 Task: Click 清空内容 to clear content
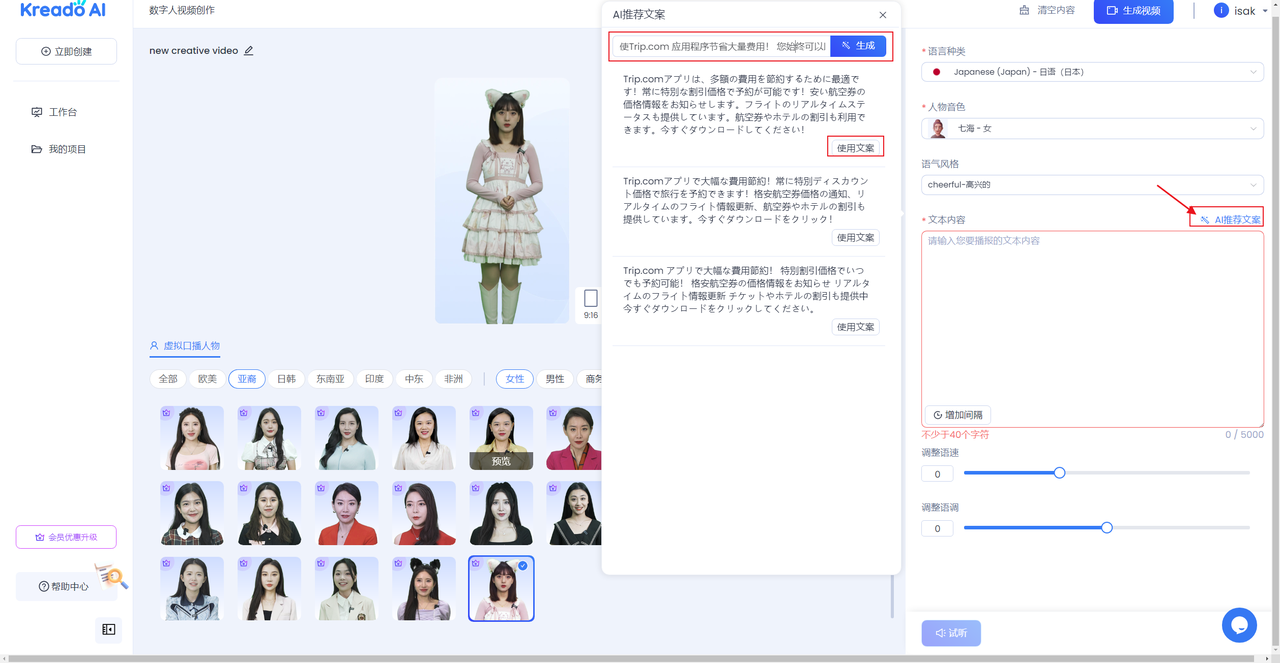[1046, 11]
